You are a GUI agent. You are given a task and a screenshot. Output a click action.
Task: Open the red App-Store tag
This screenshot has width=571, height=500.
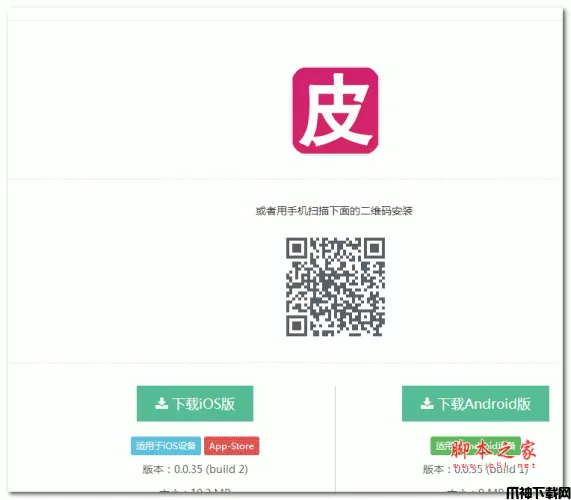pos(232,446)
